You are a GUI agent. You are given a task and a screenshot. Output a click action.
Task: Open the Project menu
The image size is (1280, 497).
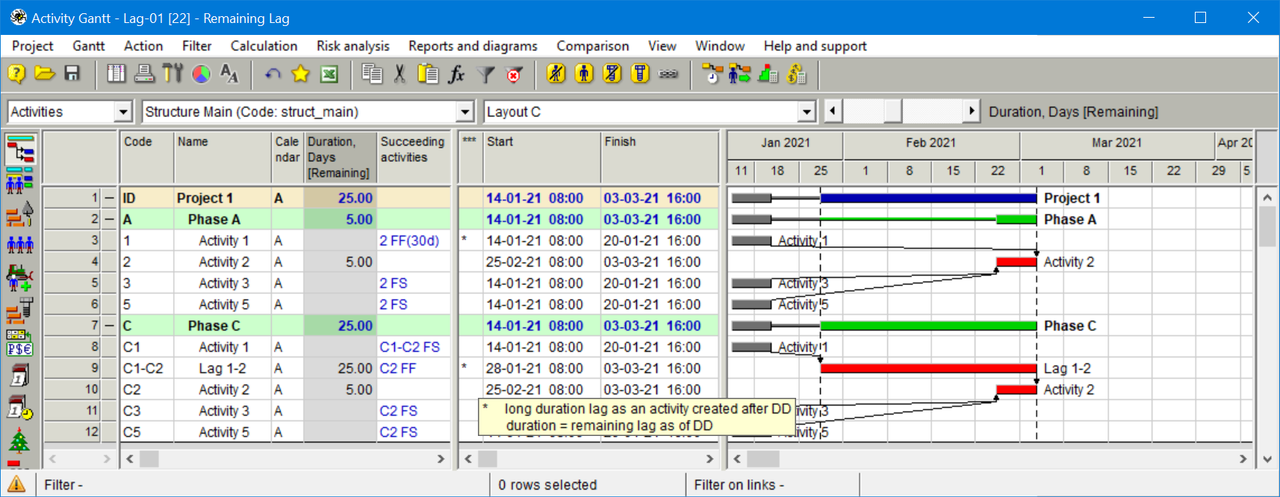[x=33, y=46]
